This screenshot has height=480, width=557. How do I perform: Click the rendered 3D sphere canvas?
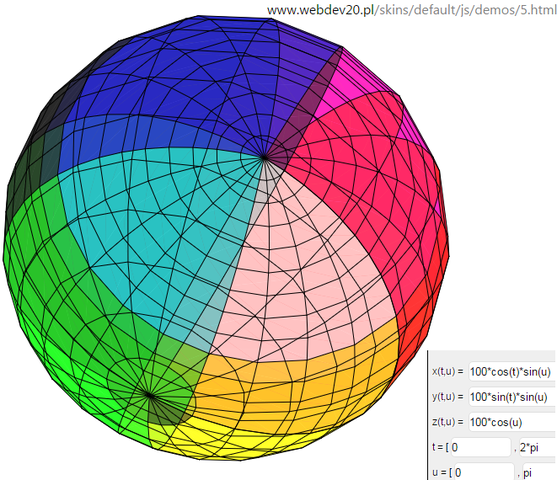click(226, 238)
